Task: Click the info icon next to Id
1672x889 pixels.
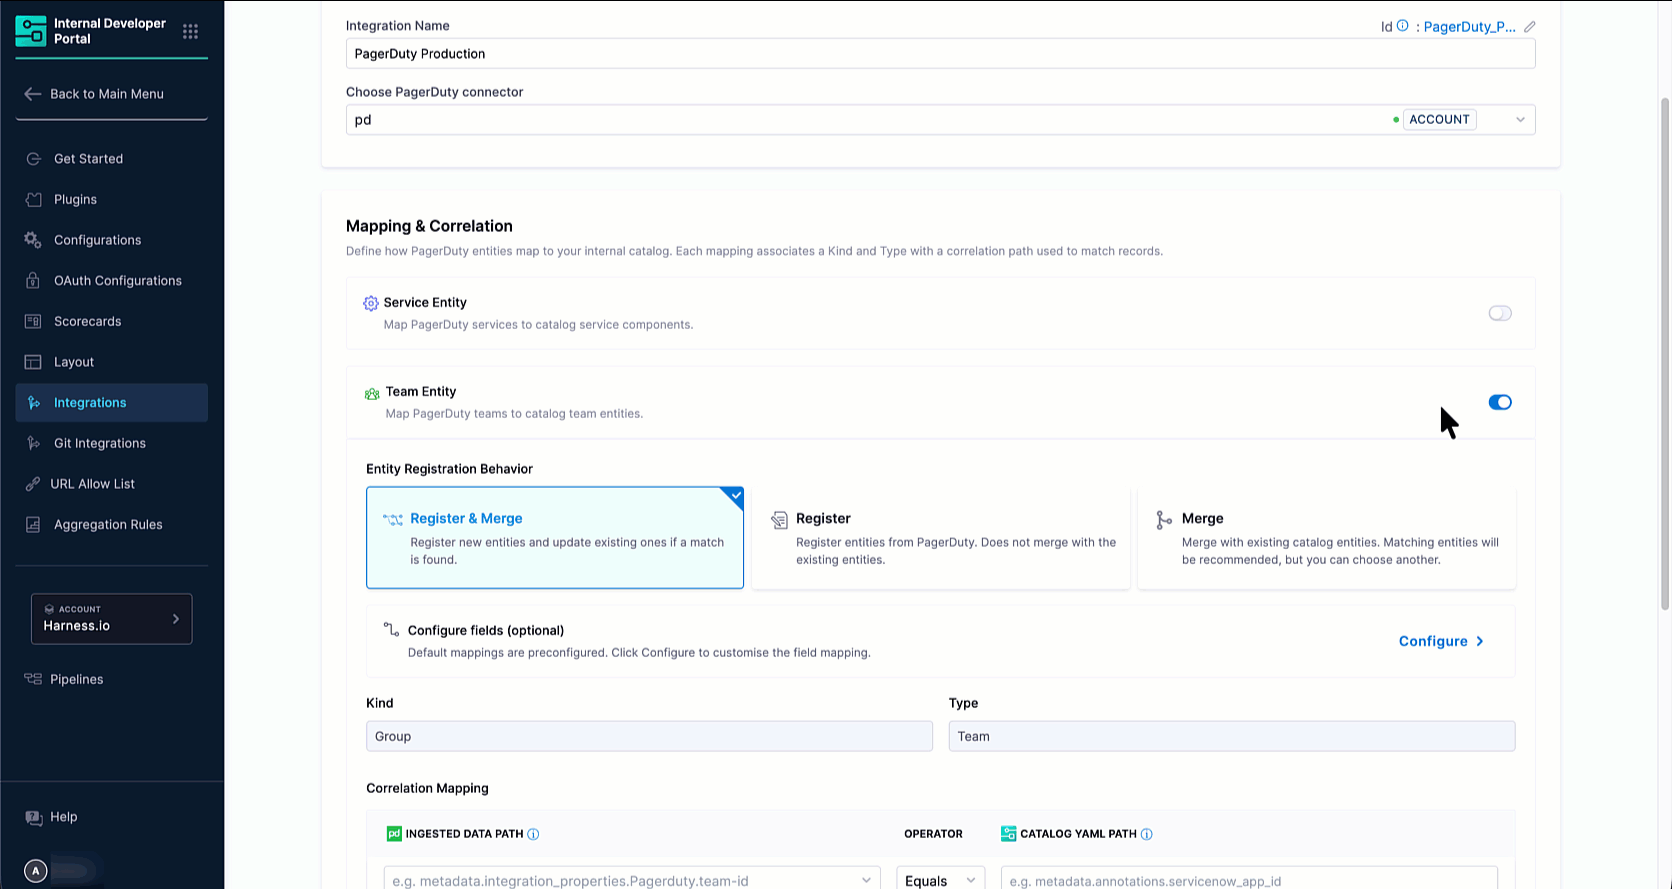Action: [1402, 26]
